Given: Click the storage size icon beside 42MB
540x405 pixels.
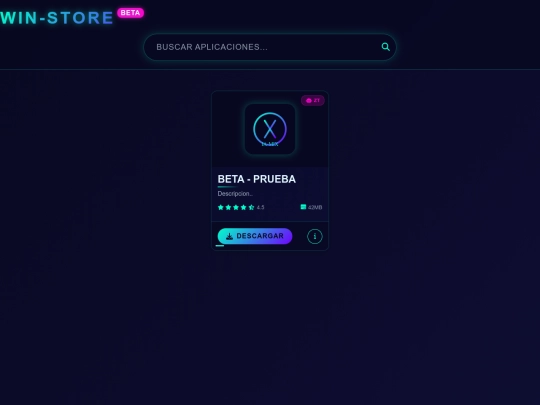Looking at the screenshot, I should click(303, 207).
